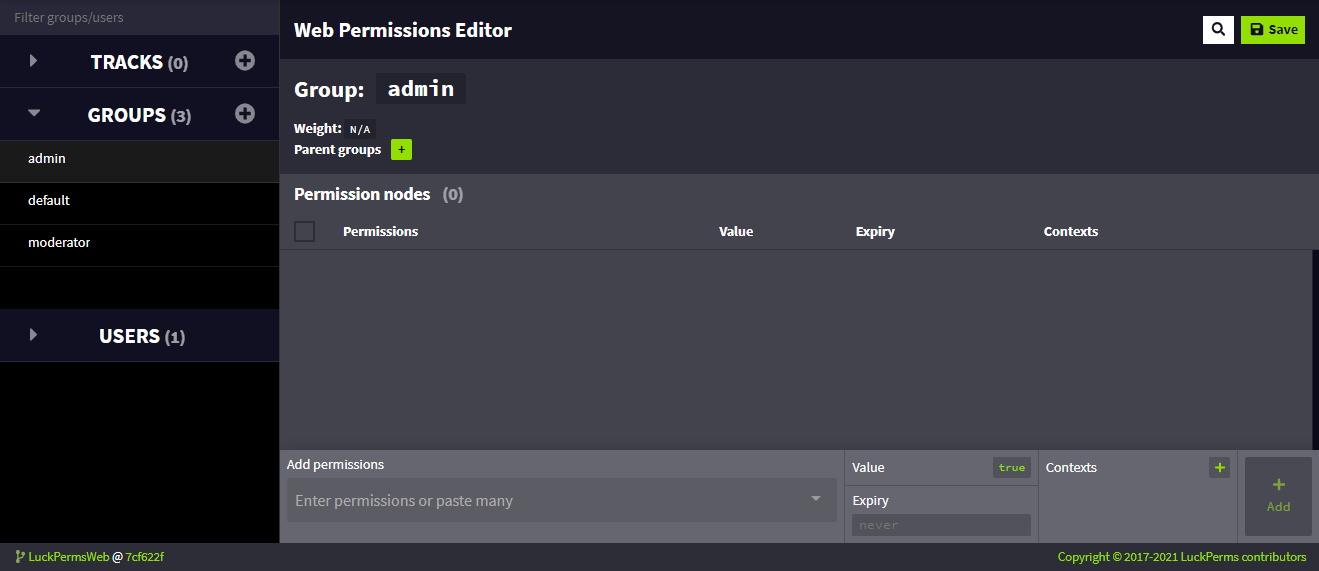1319x571 pixels.
Task: Click the large Add permission button
Action: tap(1278, 496)
